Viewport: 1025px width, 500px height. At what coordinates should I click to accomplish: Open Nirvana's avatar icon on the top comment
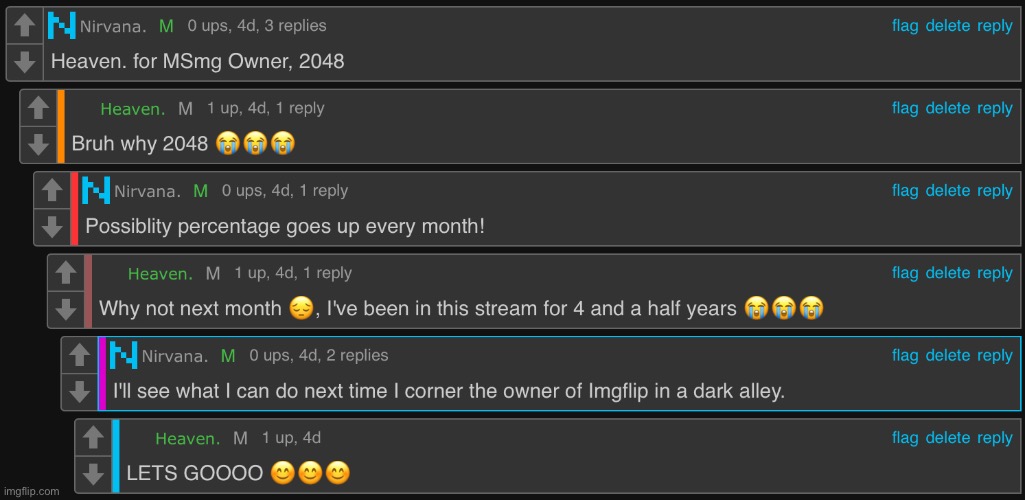click(x=62, y=26)
